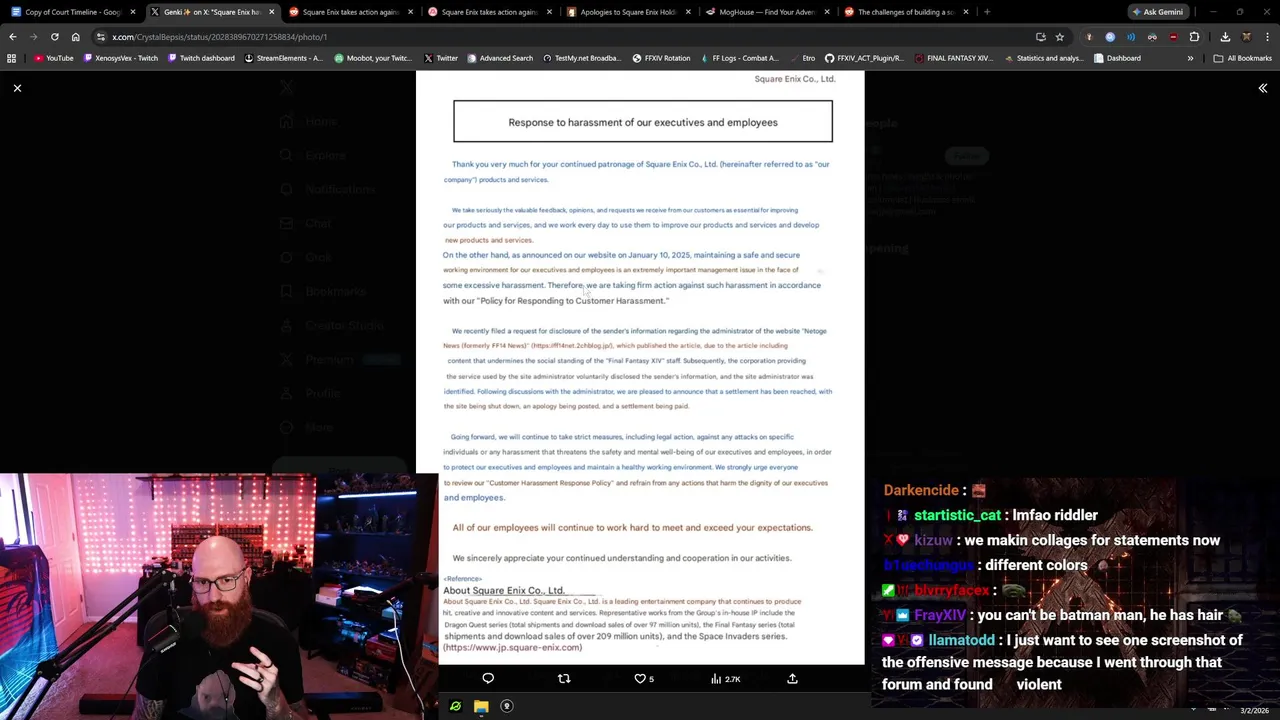Viewport: 1280px width, 720px height.
Task: Open the YouTube bookmark
Action: 54,58
